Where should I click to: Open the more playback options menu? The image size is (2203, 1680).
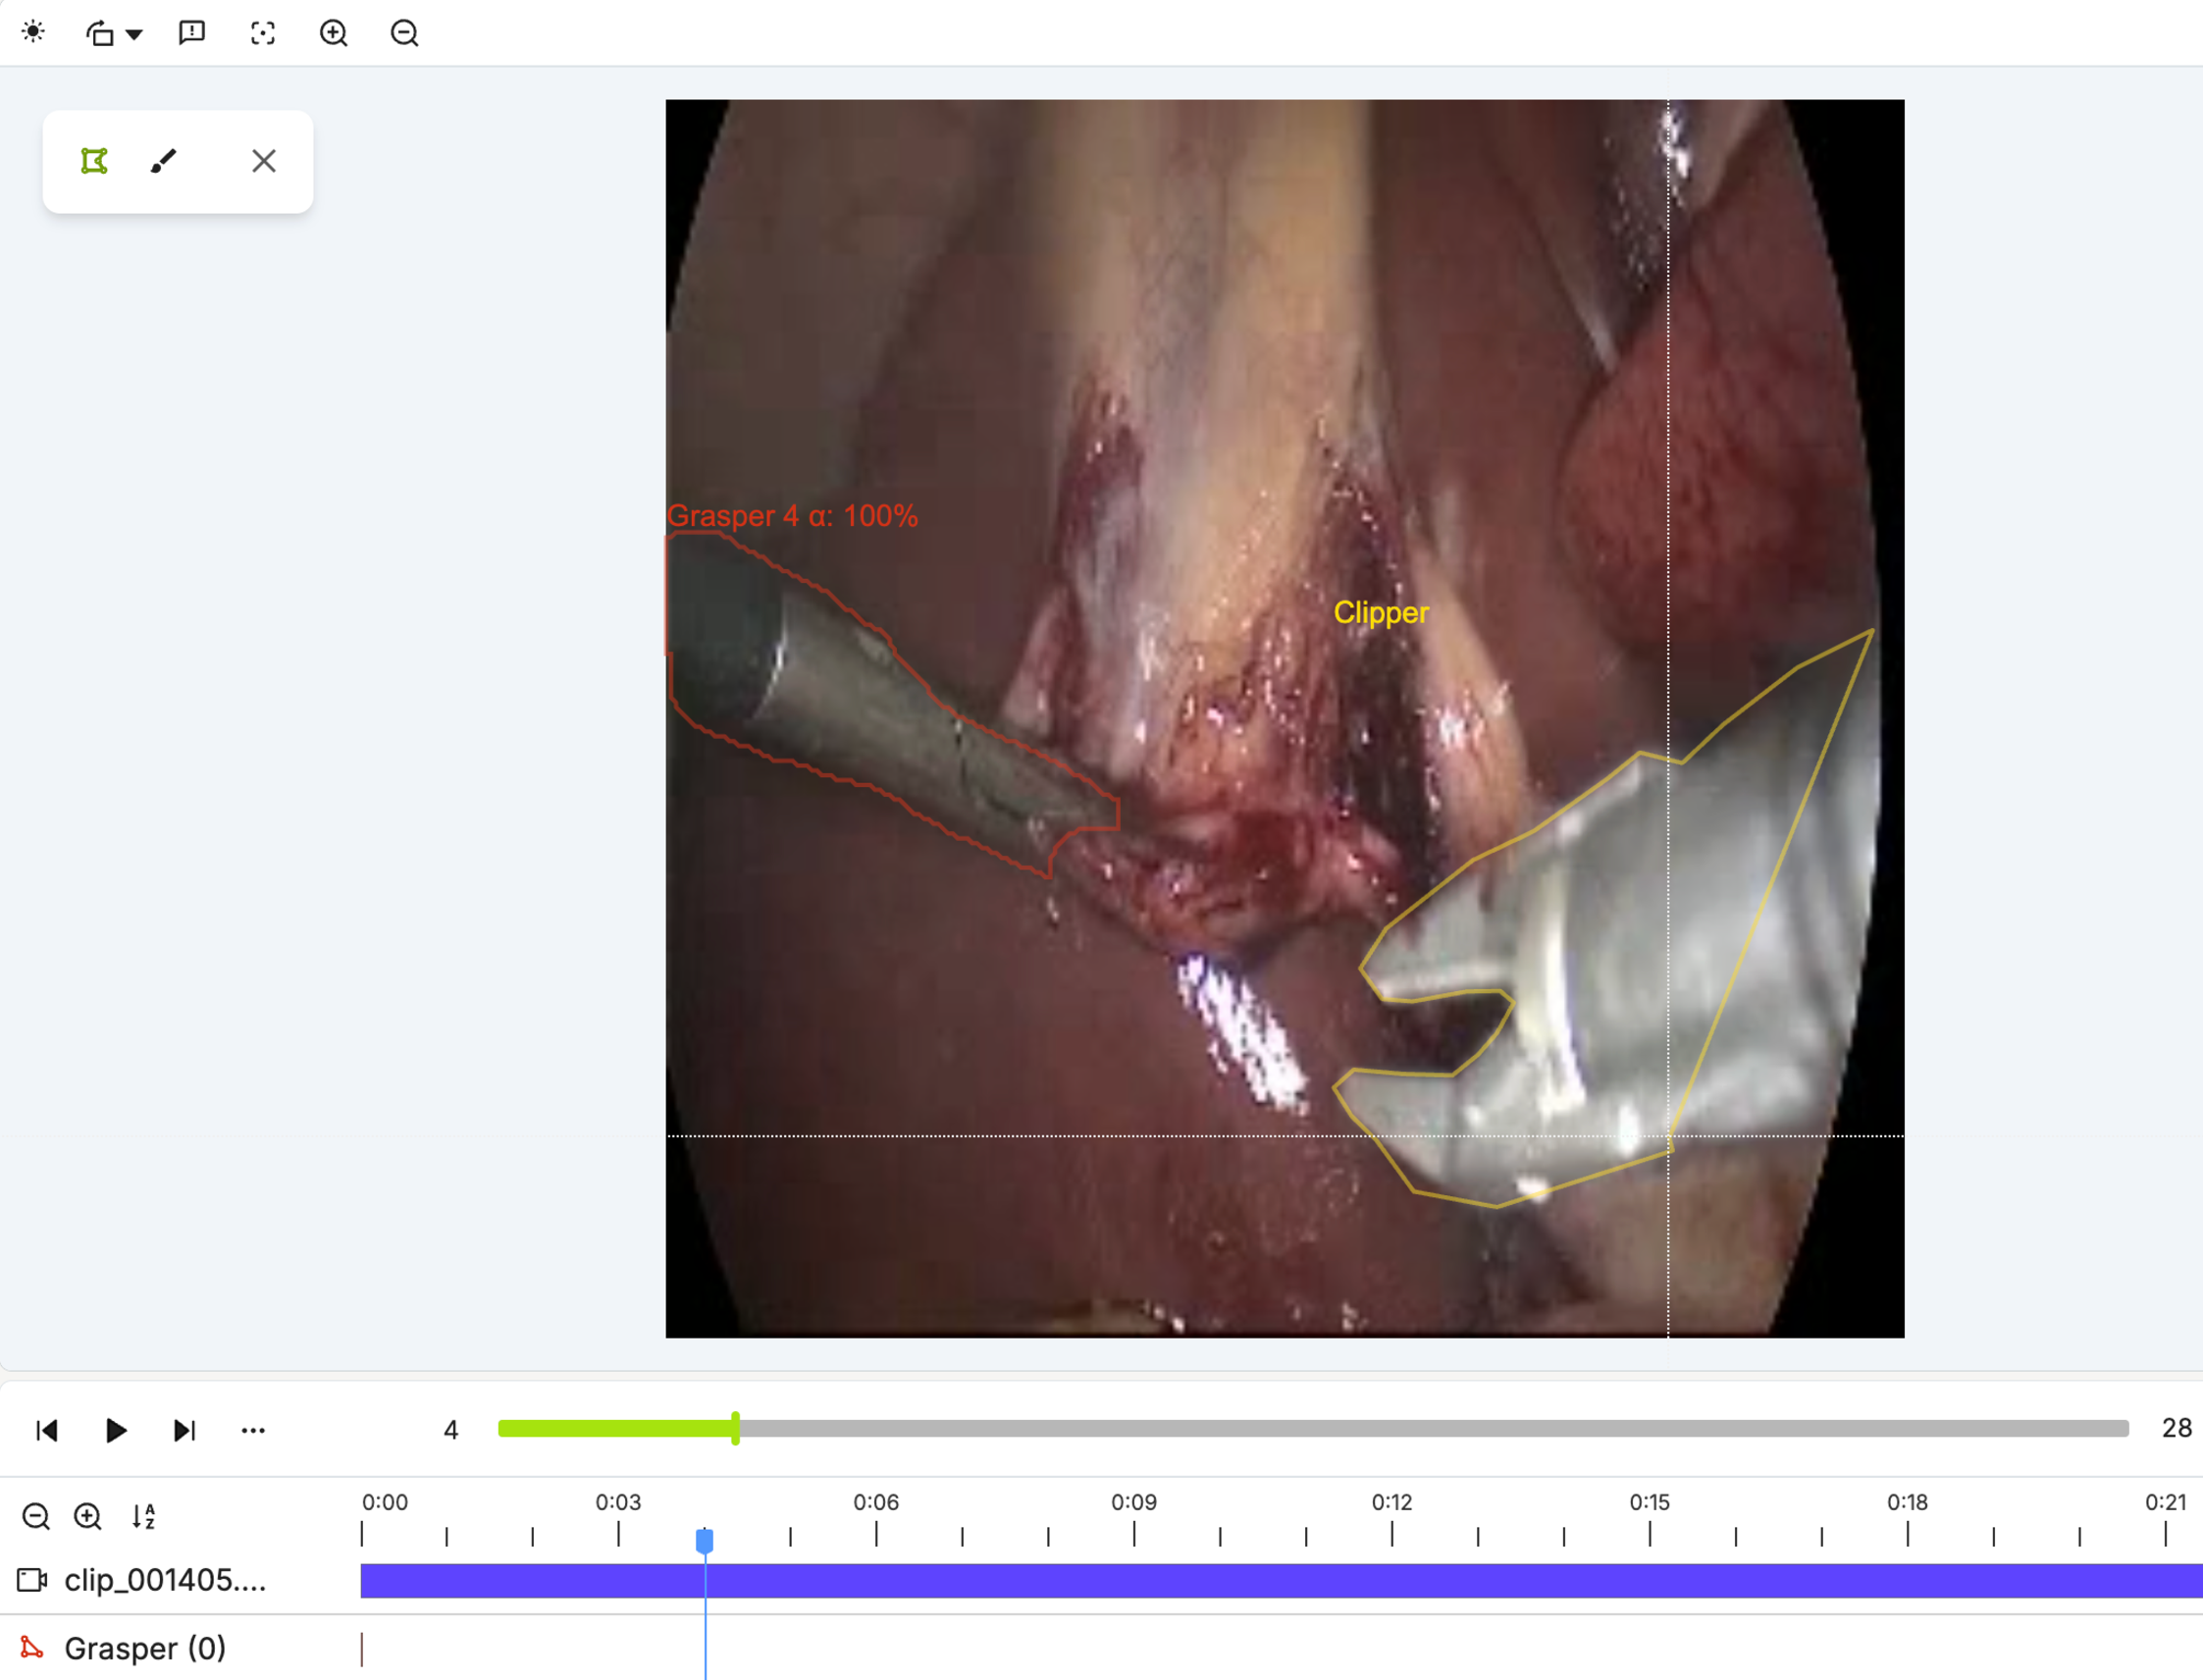(x=253, y=1430)
